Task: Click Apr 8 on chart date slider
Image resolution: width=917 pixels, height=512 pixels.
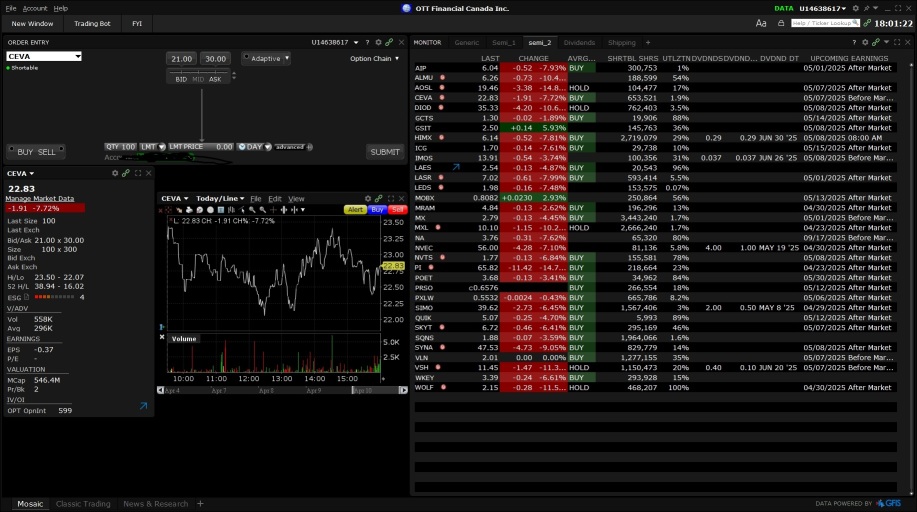Action: pos(266,390)
